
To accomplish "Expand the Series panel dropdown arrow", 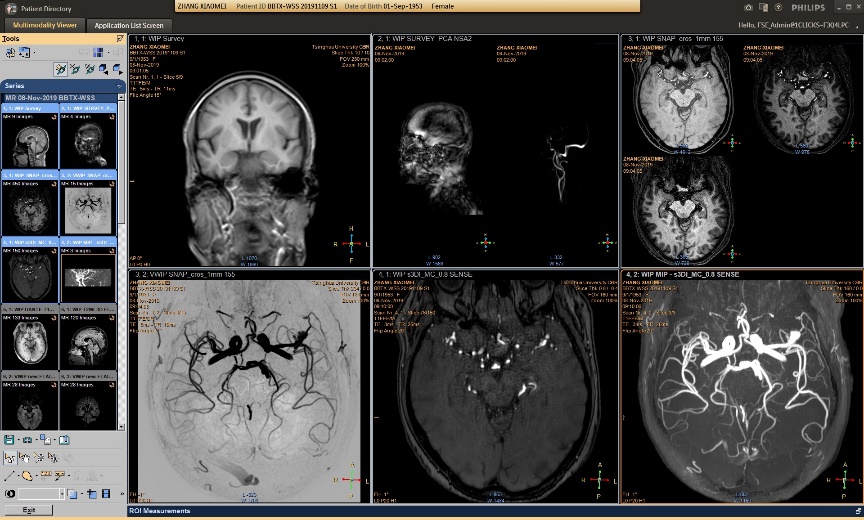I will [120, 86].
